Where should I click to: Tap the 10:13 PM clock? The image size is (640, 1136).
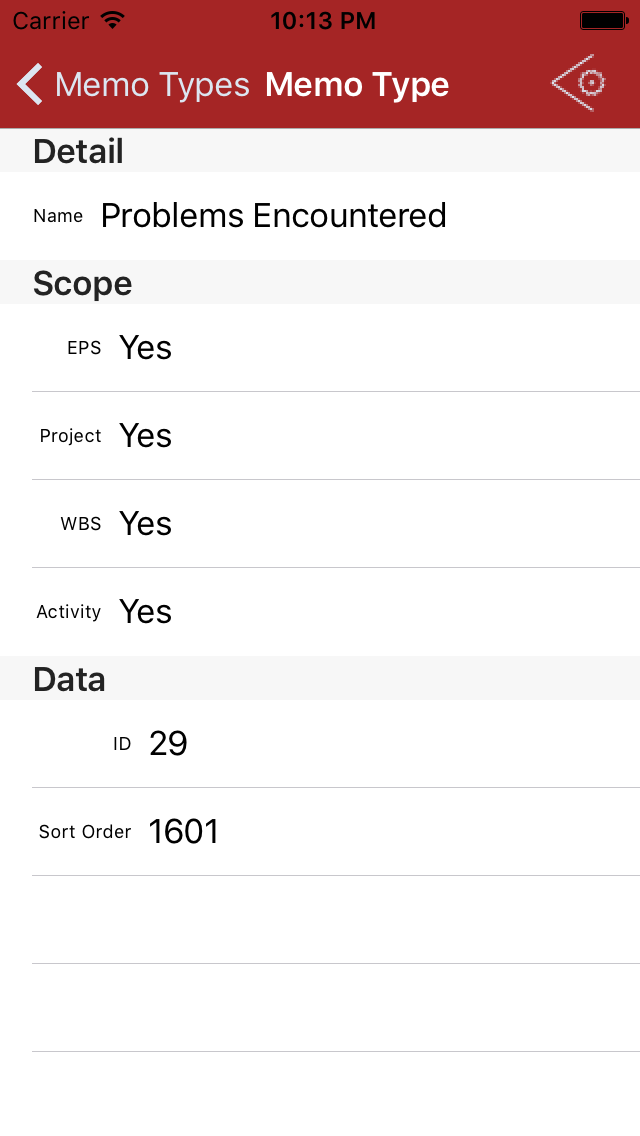pos(322,20)
